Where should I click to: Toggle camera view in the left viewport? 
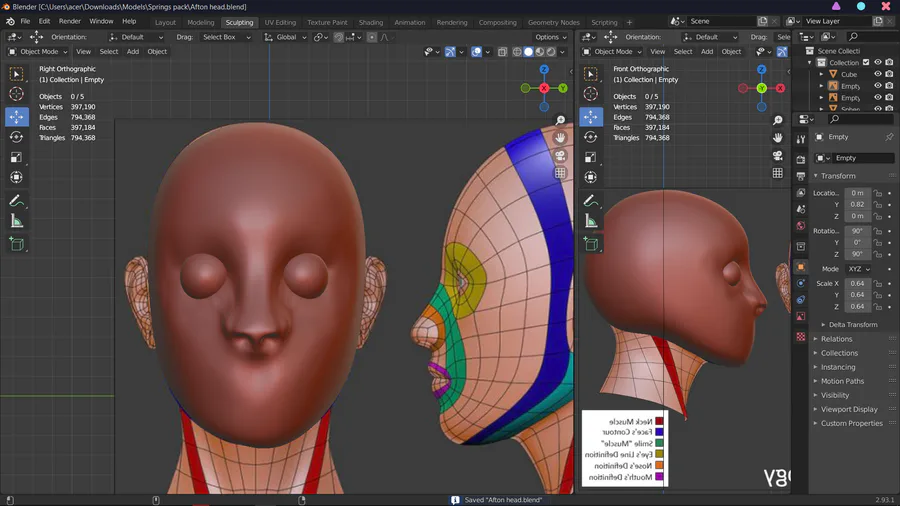560,155
